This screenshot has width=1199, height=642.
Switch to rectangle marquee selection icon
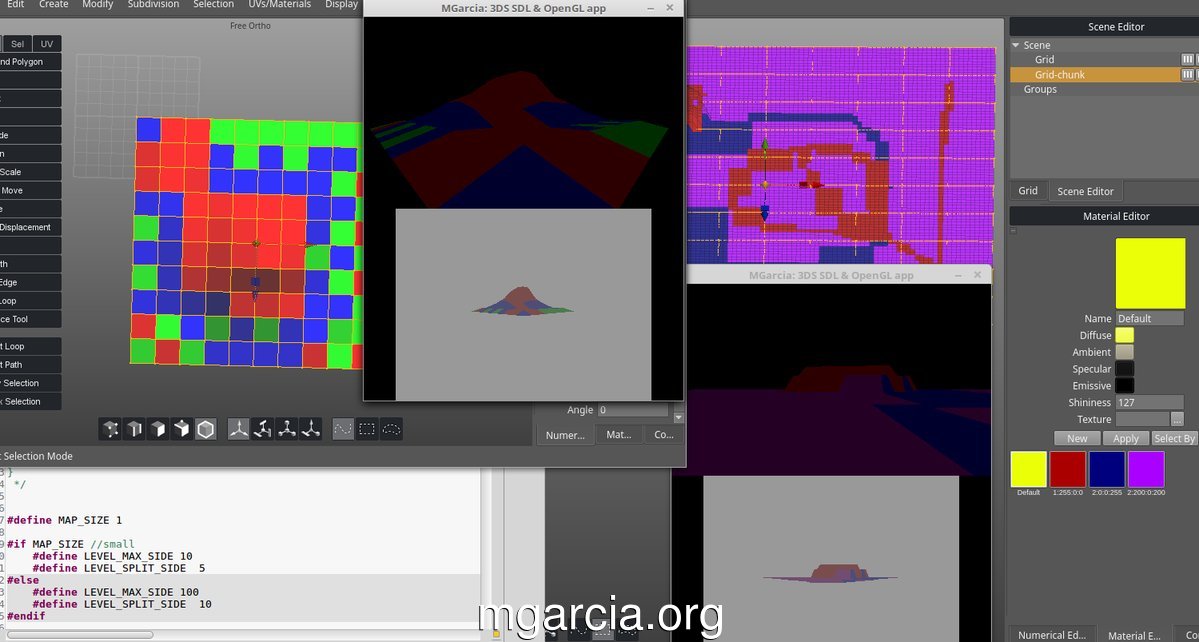[x=367, y=430]
